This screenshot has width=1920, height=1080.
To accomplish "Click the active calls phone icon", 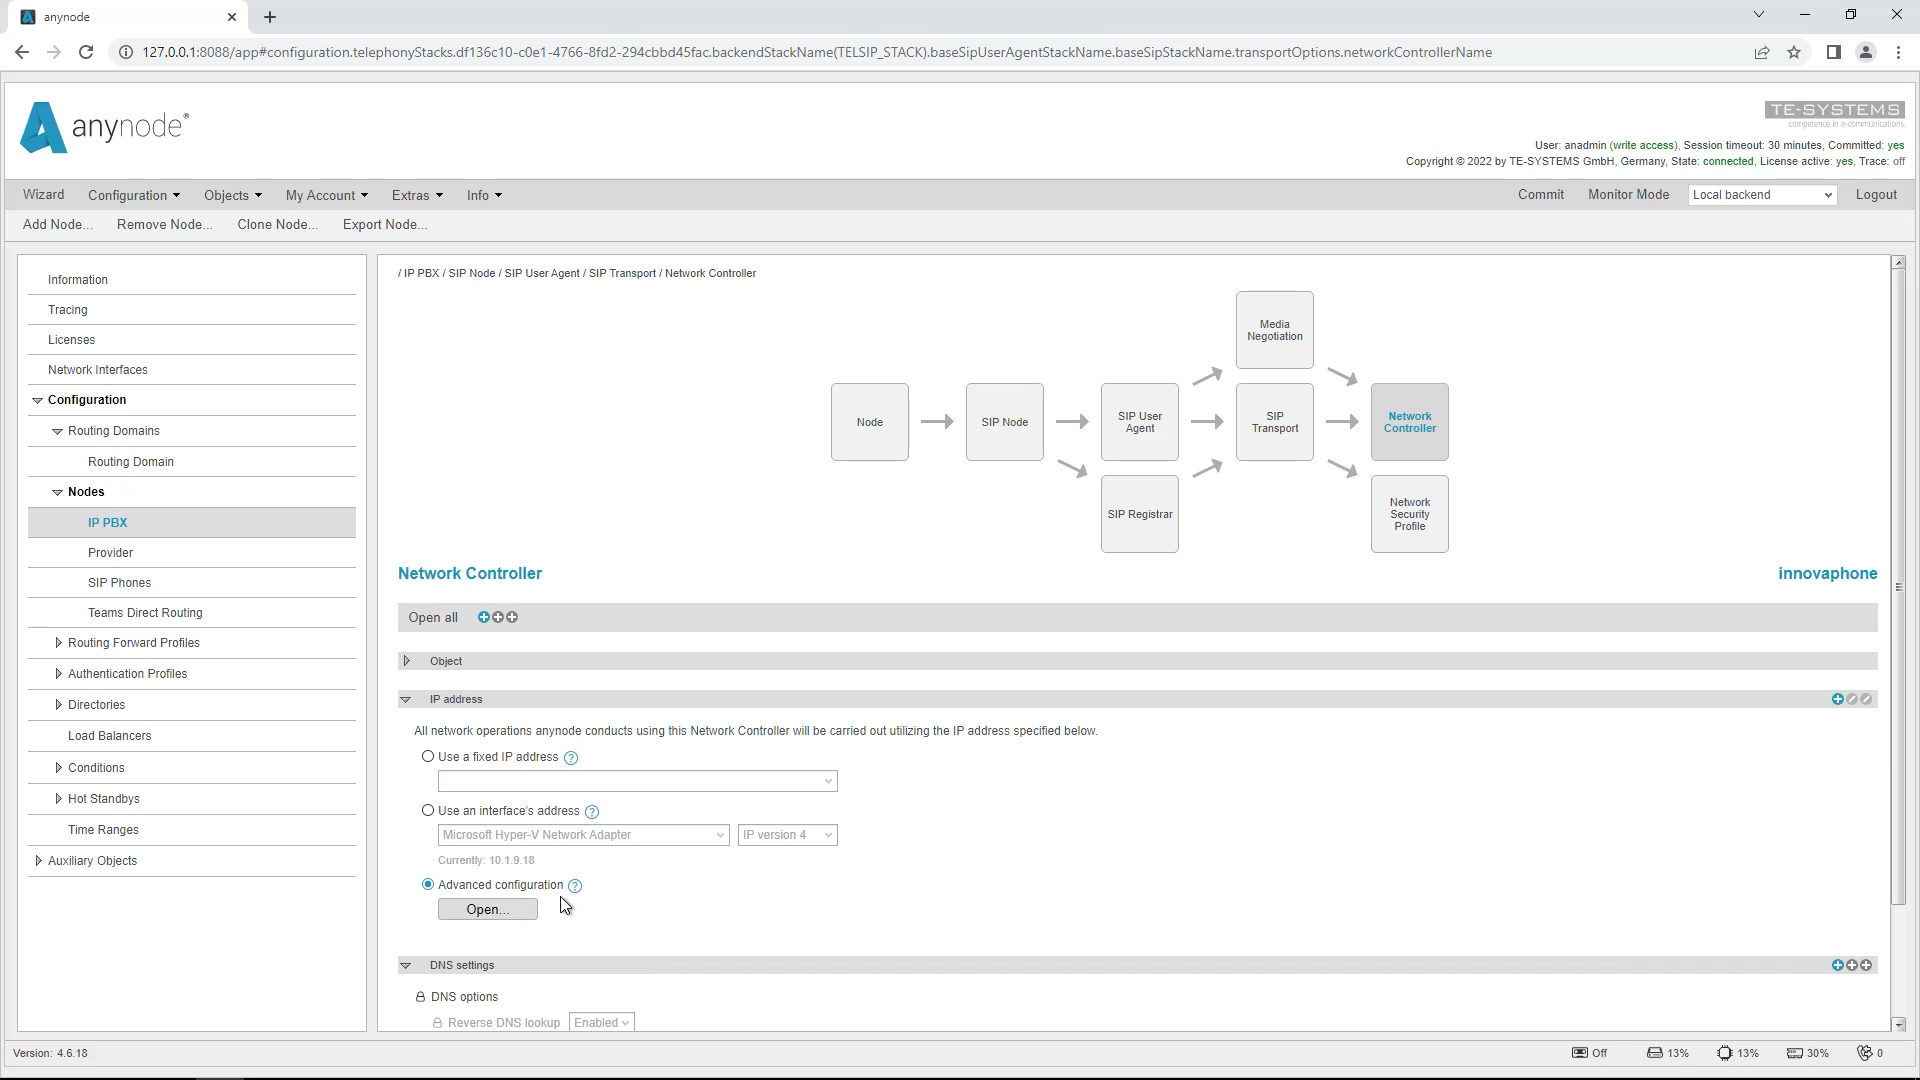I will click(1864, 1053).
